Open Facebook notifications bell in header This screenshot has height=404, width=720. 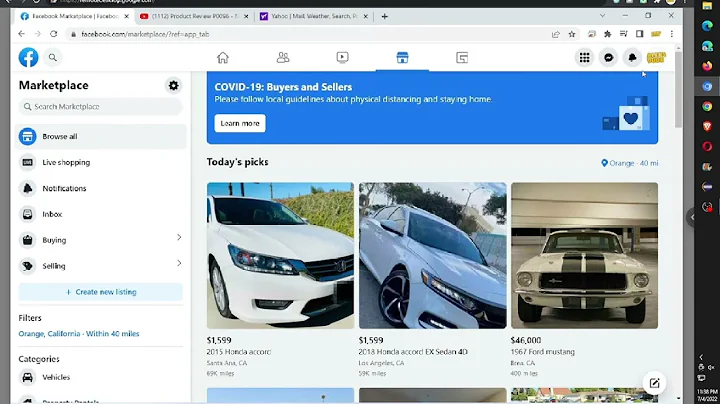(x=632, y=57)
